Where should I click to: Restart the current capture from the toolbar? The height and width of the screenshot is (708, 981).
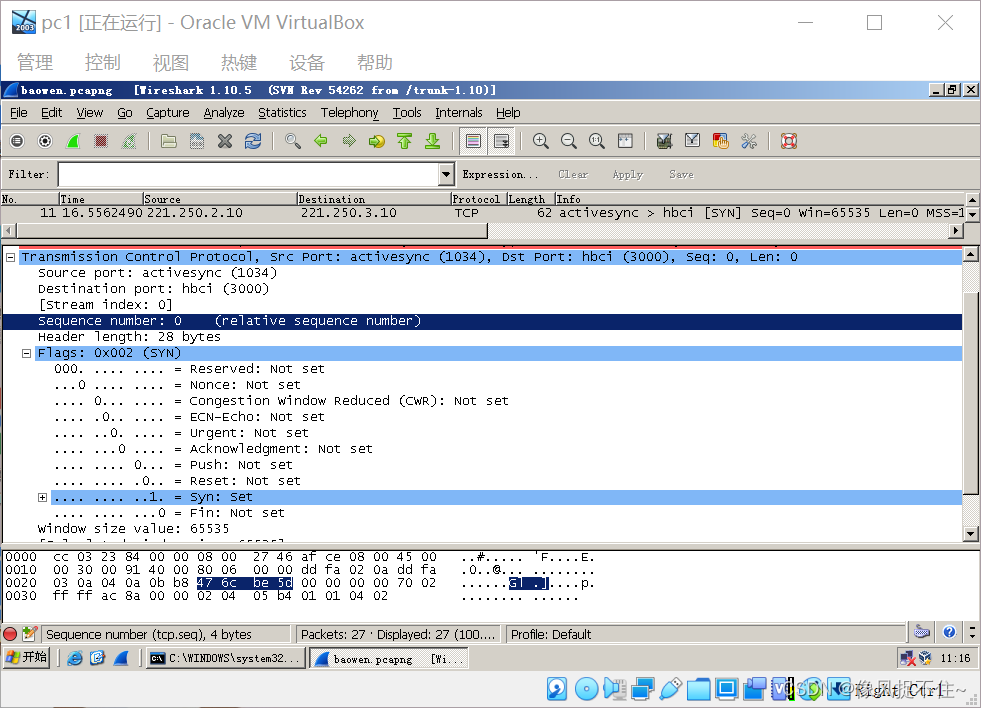(129, 141)
